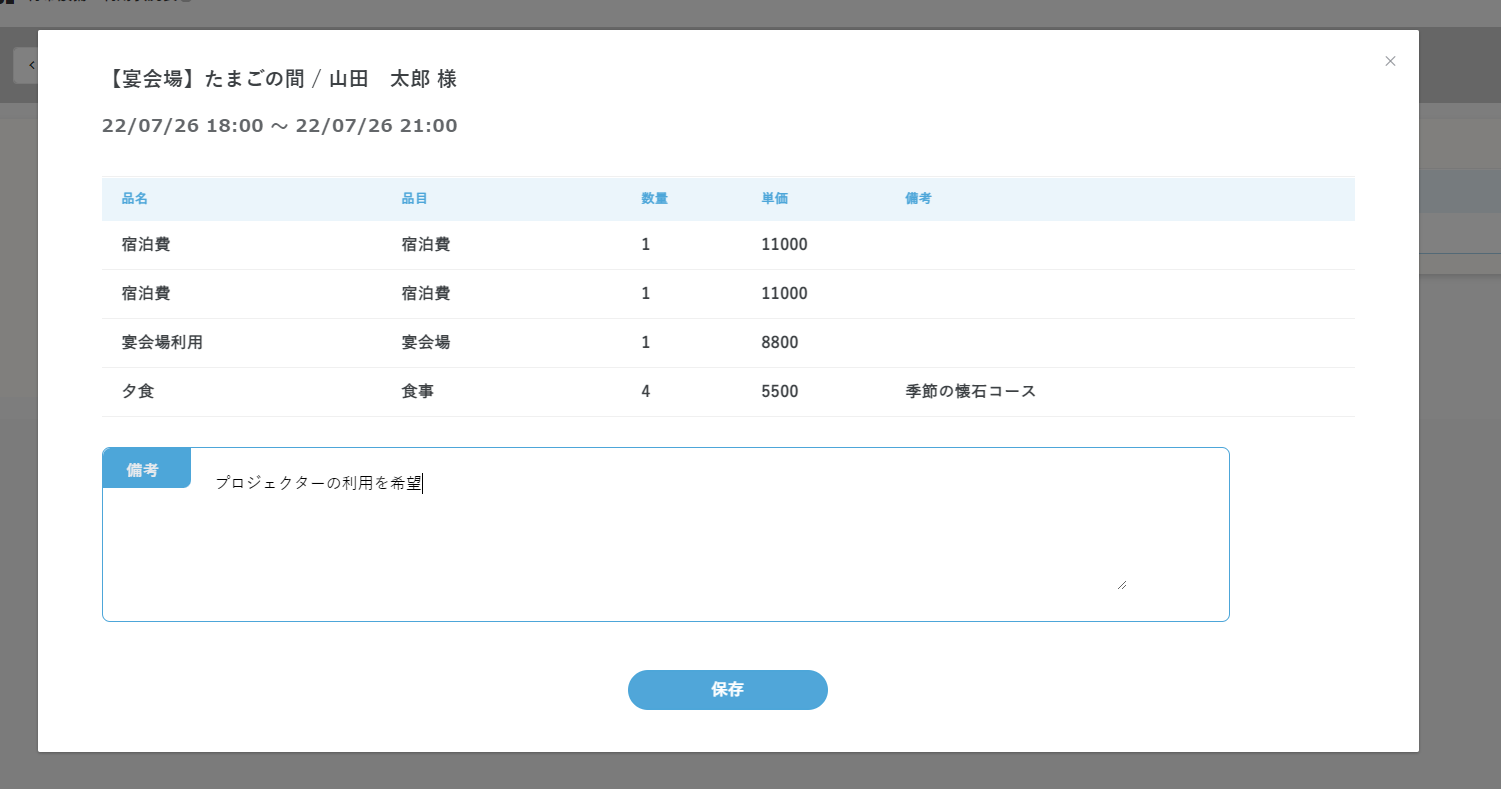Click the 数量 column header
The height and width of the screenshot is (789, 1501).
coord(654,199)
